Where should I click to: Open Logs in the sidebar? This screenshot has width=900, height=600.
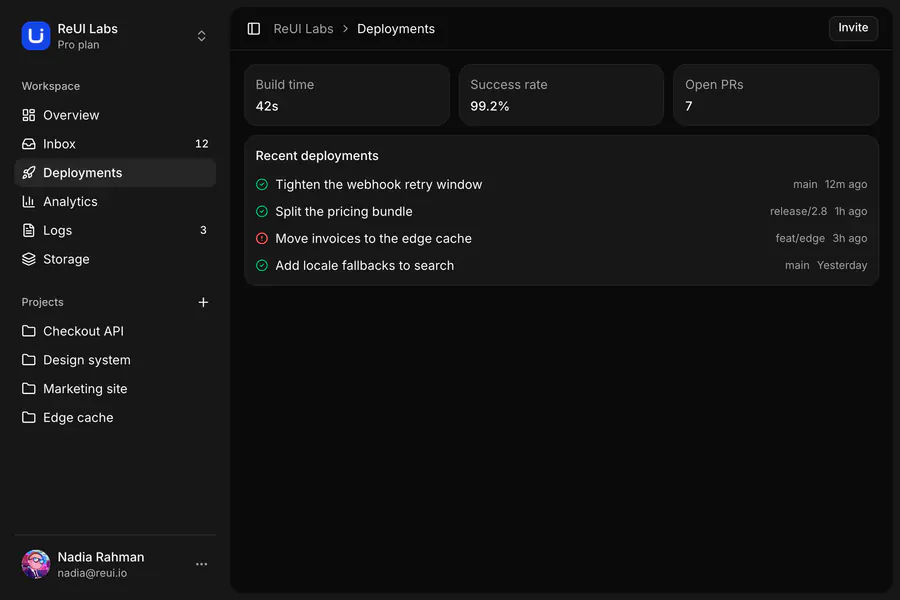(115, 230)
